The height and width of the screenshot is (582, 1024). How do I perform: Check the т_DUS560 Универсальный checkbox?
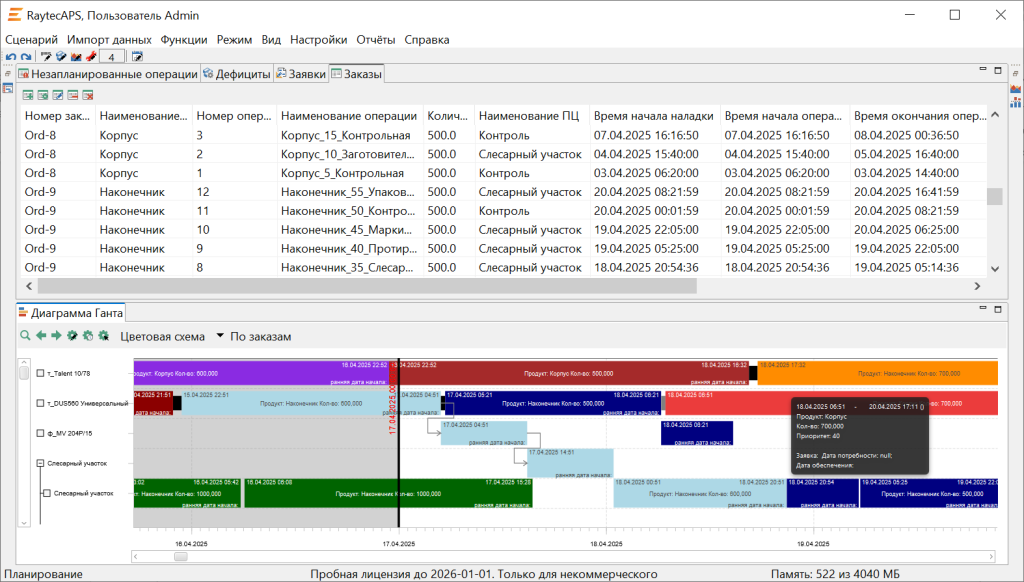40,404
